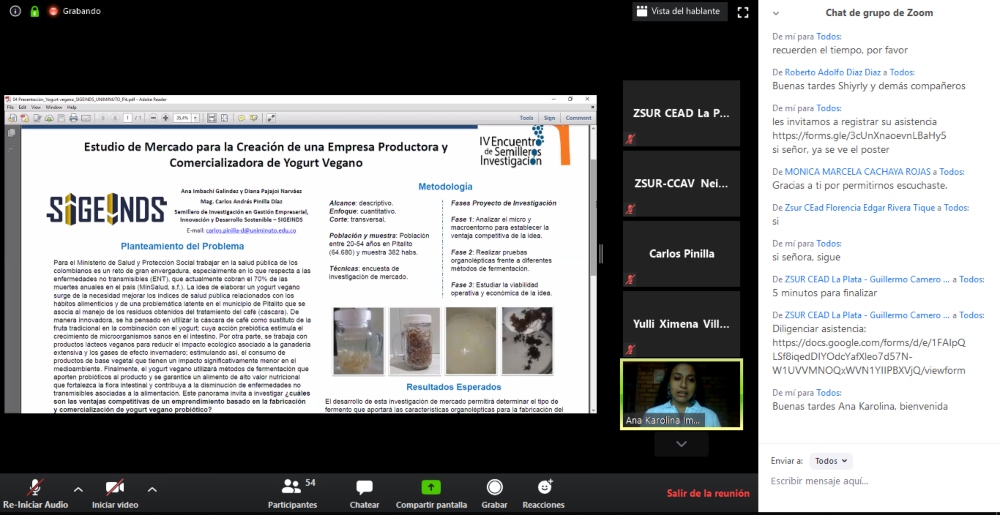Click the green encryption lock icon
Viewport: 1000px width, 515px height.
[34, 11]
